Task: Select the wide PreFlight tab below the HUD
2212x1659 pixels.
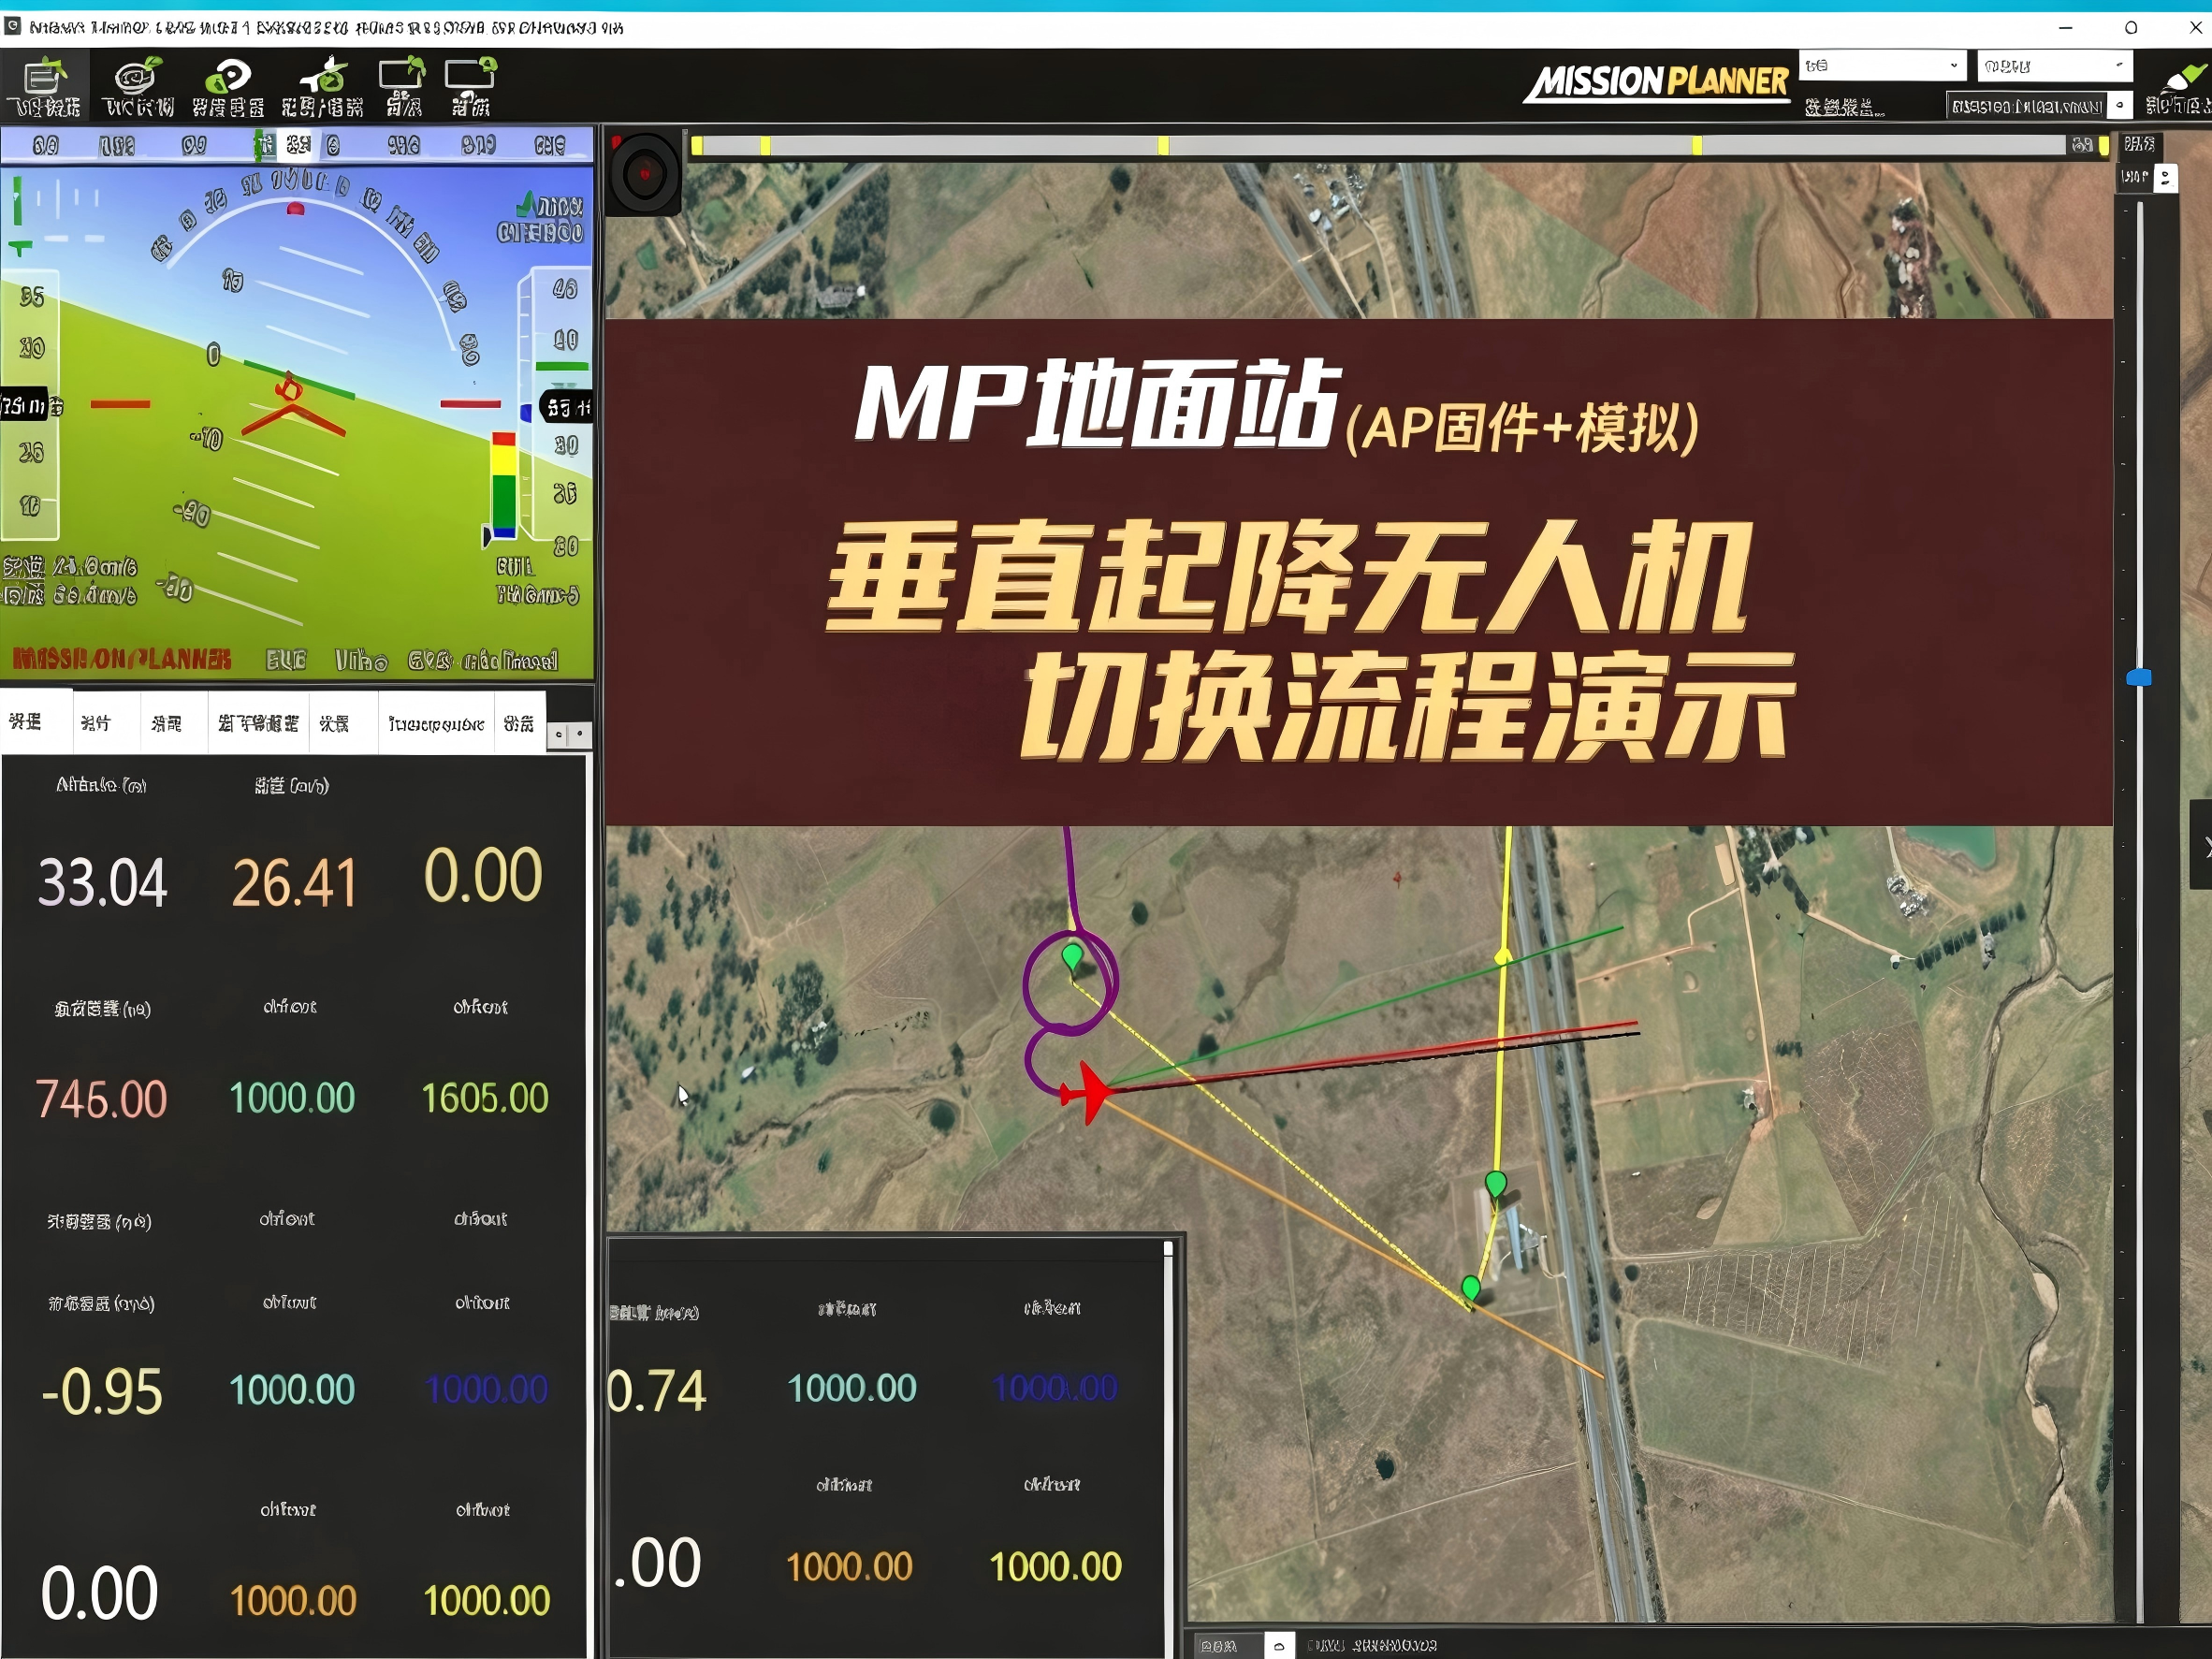Action: pyautogui.click(x=258, y=723)
